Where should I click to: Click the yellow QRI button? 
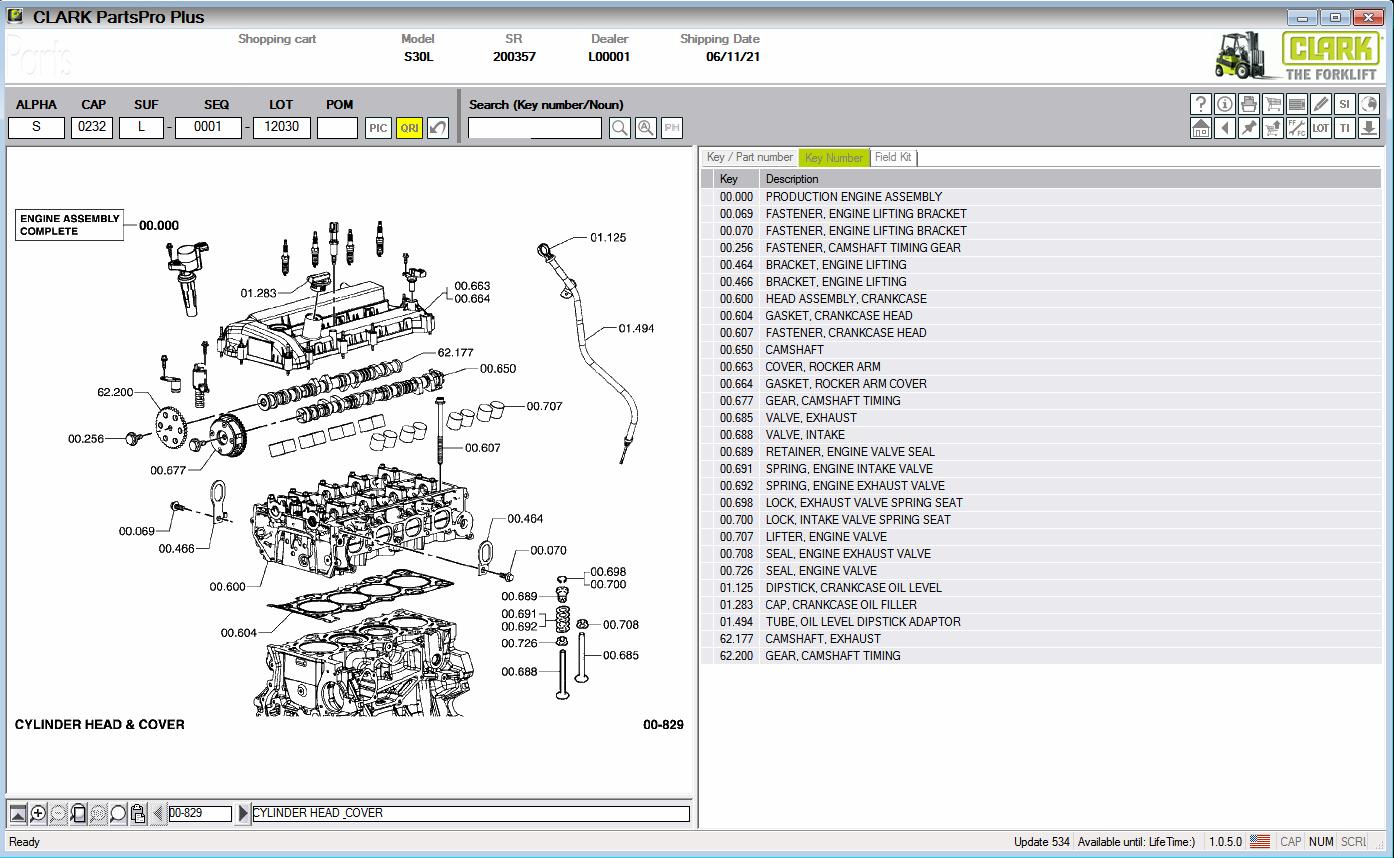409,128
